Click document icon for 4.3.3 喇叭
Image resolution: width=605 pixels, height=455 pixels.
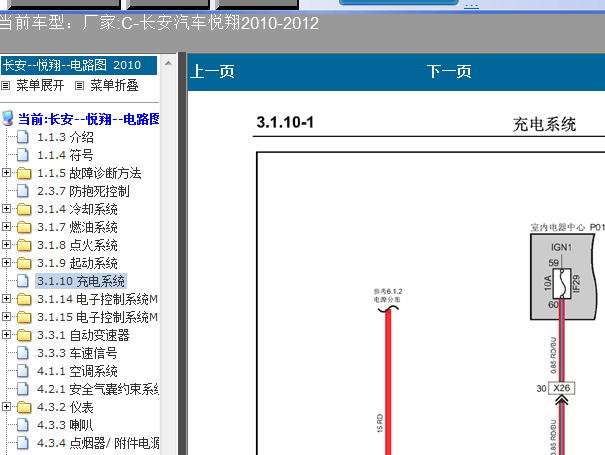click(x=23, y=425)
